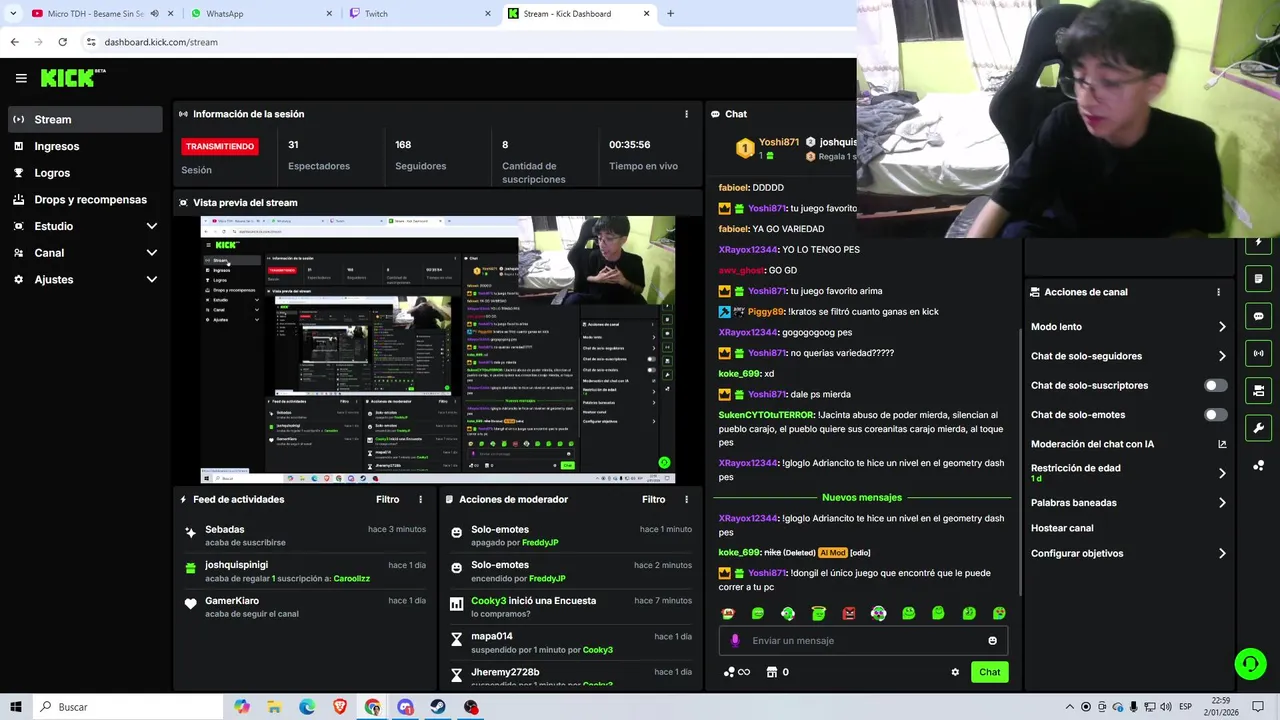This screenshot has width=1280, height=720.
Task: Switch to the Micro TDH browser tab
Action: [x=100, y=14]
